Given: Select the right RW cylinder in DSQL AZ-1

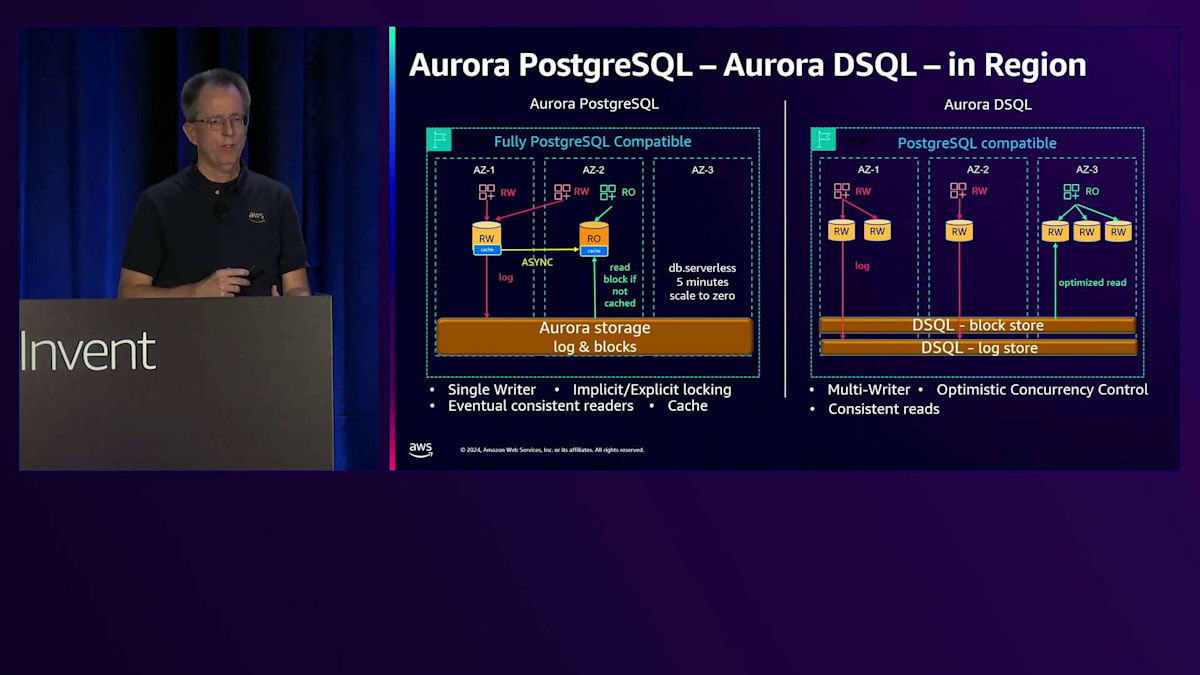Looking at the screenshot, I should pyautogui.click(x=877, y=231).
